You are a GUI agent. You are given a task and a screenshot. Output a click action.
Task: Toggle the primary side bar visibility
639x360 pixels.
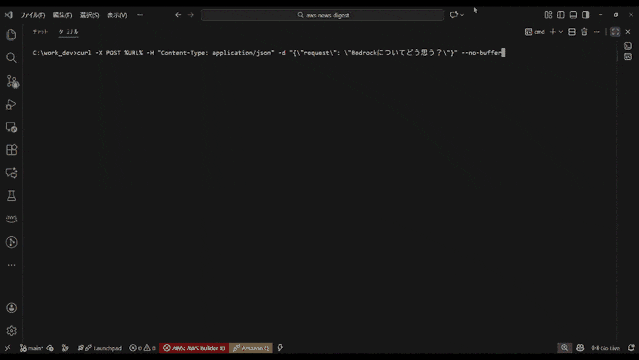(561, 15)
